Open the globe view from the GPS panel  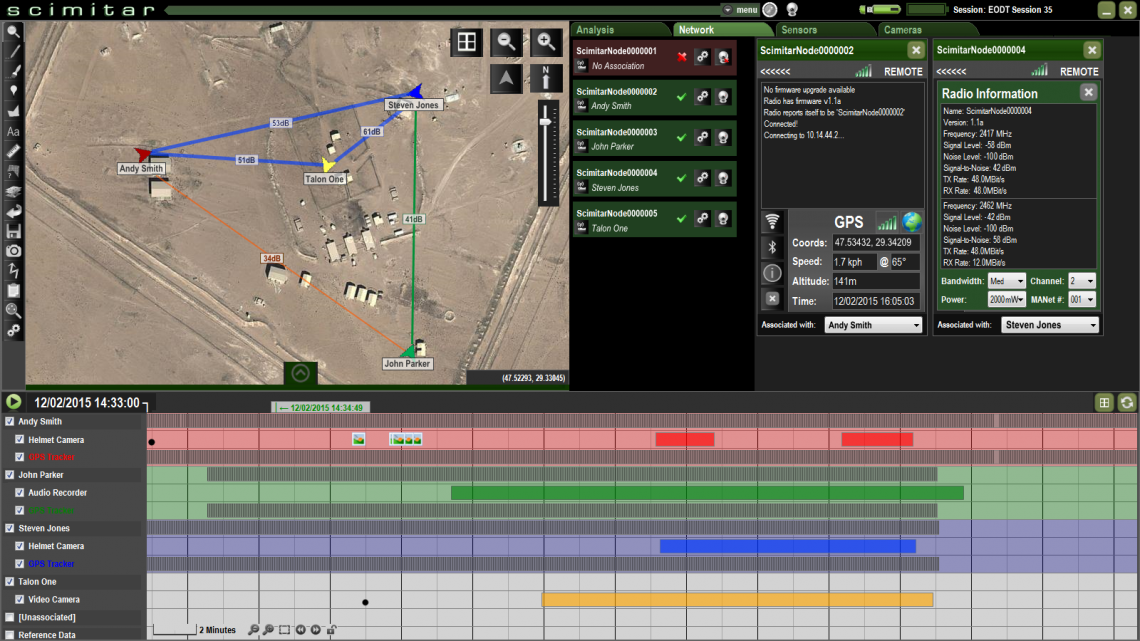(x=912, y=222)
